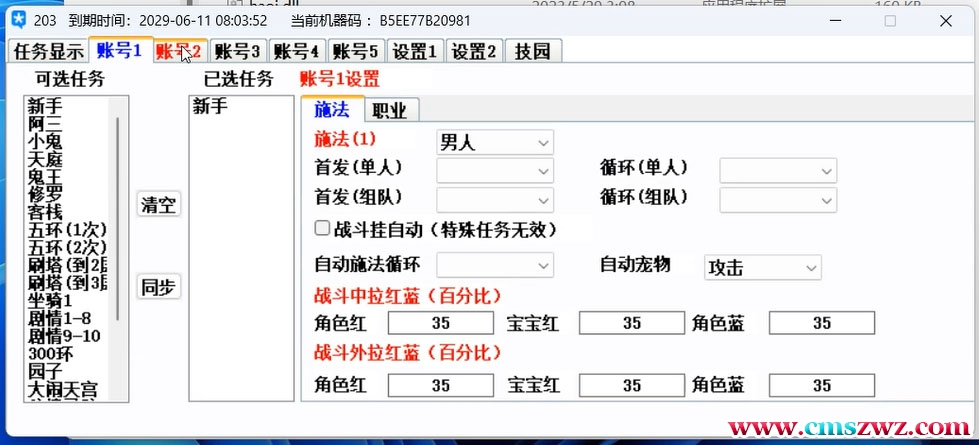Switch to the 账号2 tab
The width and height of the screenshot is (979, 445).
(179, 51)
